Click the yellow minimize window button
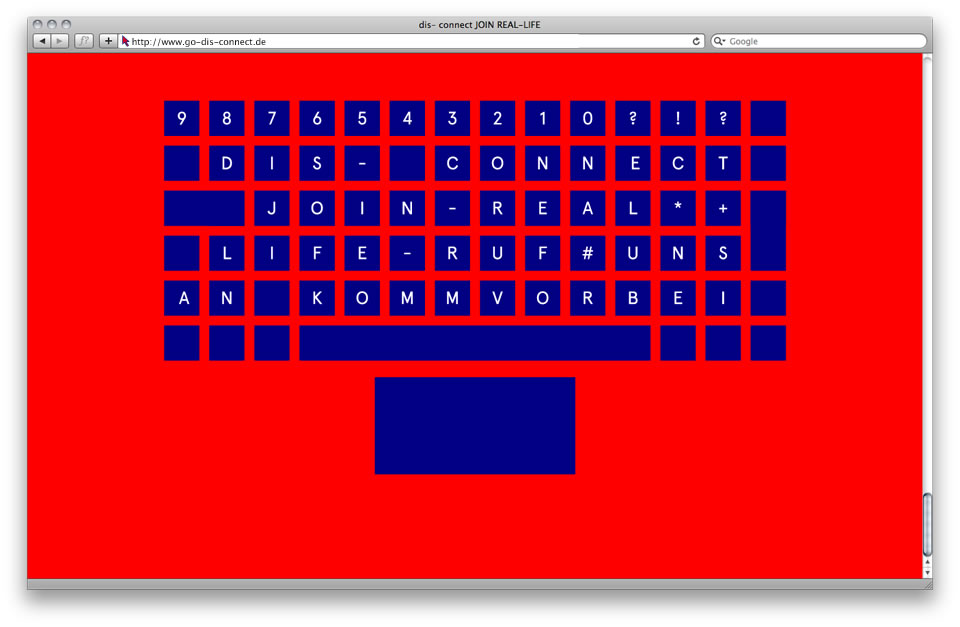This screenshot has width=960, height=627. [51, 24]
